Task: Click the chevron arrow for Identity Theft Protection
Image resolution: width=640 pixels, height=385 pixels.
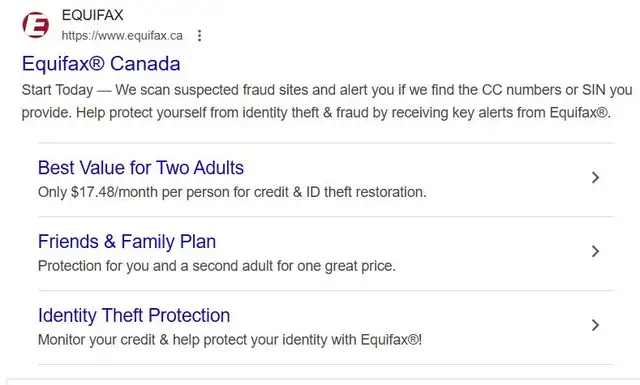Action: coord(596,325)
